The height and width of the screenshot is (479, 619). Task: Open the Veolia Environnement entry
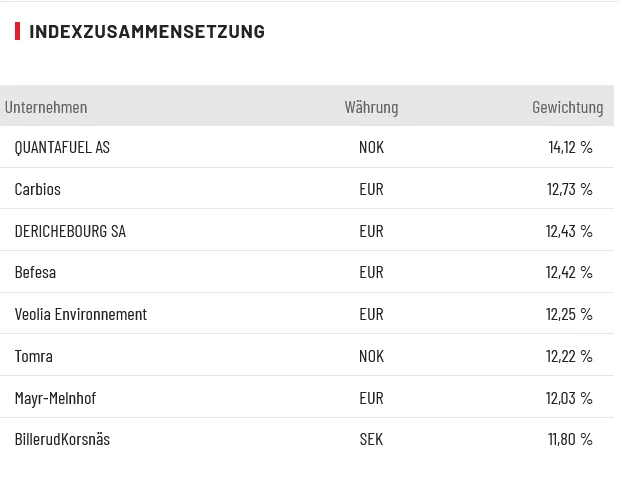tap(80, 314)
